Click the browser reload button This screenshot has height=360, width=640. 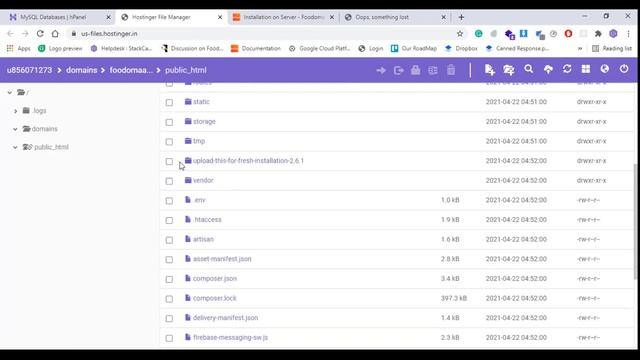(x=40, y=33)
